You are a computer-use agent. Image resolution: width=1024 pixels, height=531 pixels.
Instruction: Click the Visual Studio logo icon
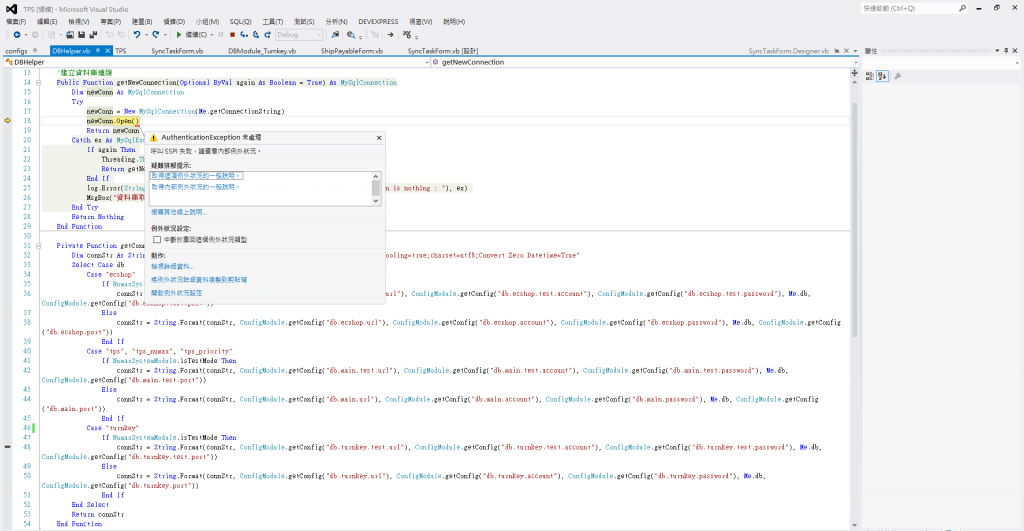coord(11,9)
